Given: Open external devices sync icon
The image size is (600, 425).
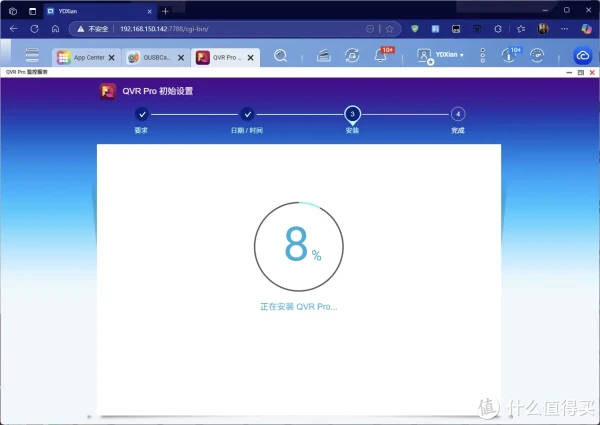Looking at the screenshot, I should click(x=352, y=56).
